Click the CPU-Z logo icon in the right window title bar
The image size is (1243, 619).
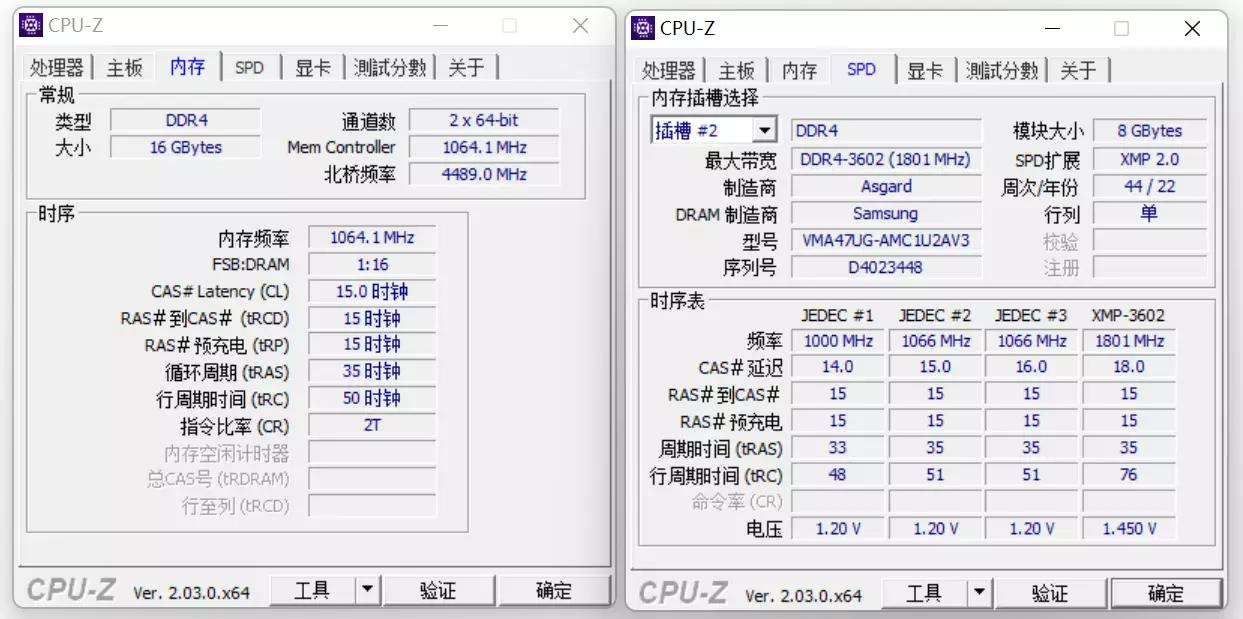click(643, 28)
